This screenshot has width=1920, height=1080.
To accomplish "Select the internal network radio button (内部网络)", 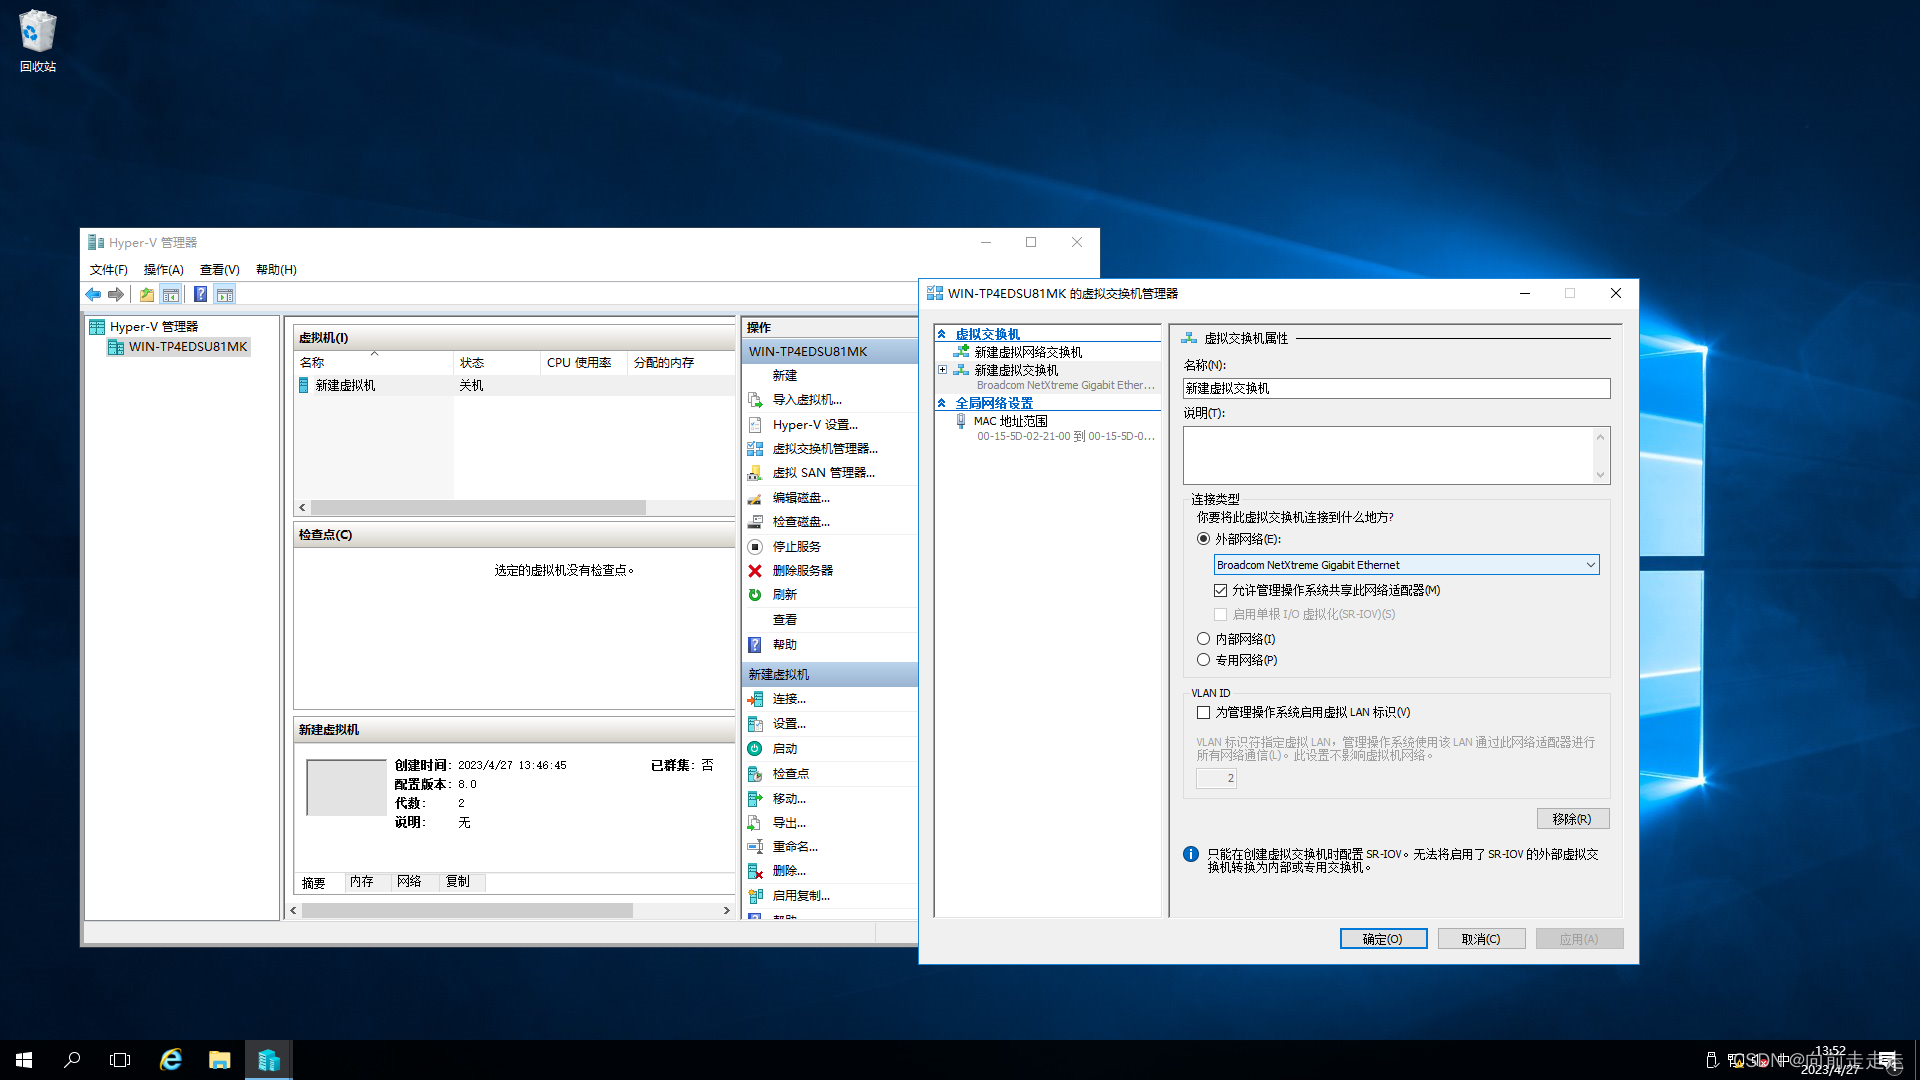I will click(x=1203, y=639).
